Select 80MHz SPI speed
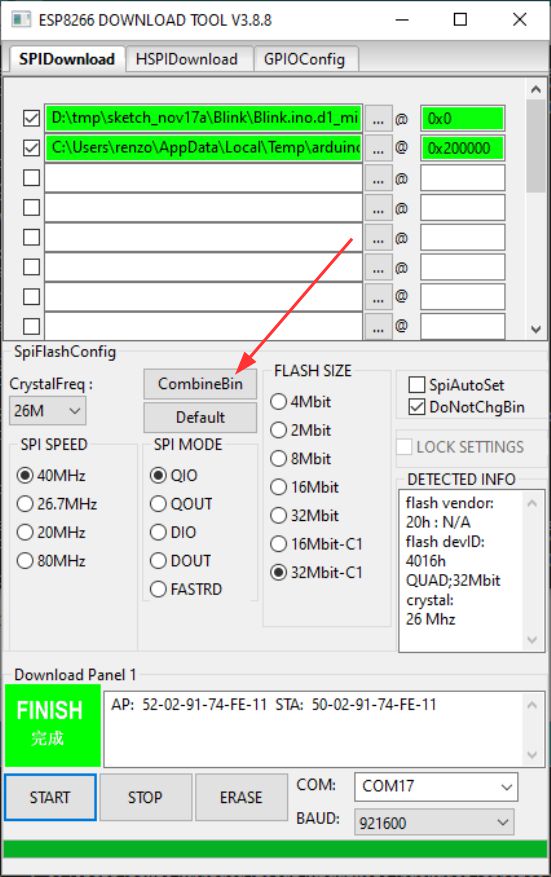 click(51, 560)
